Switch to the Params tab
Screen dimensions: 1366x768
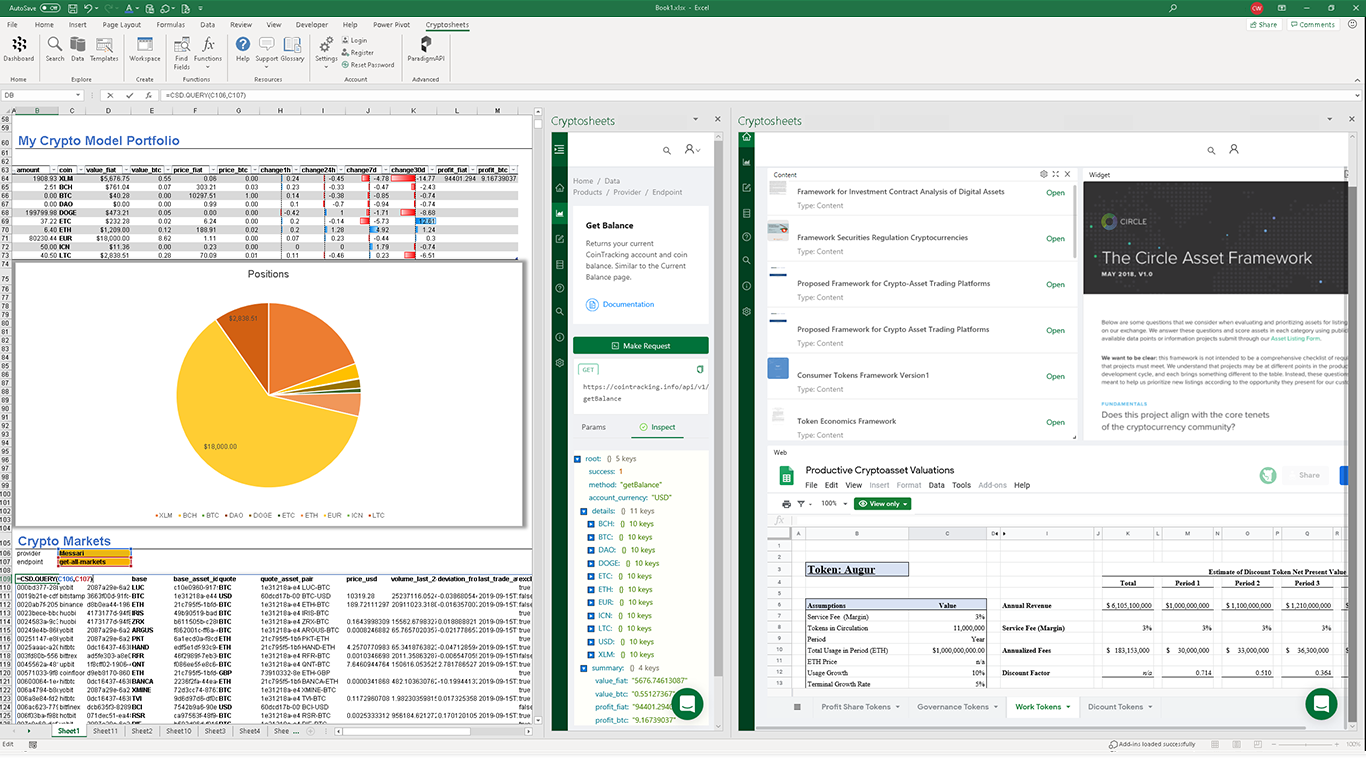[x=594, y=427]
